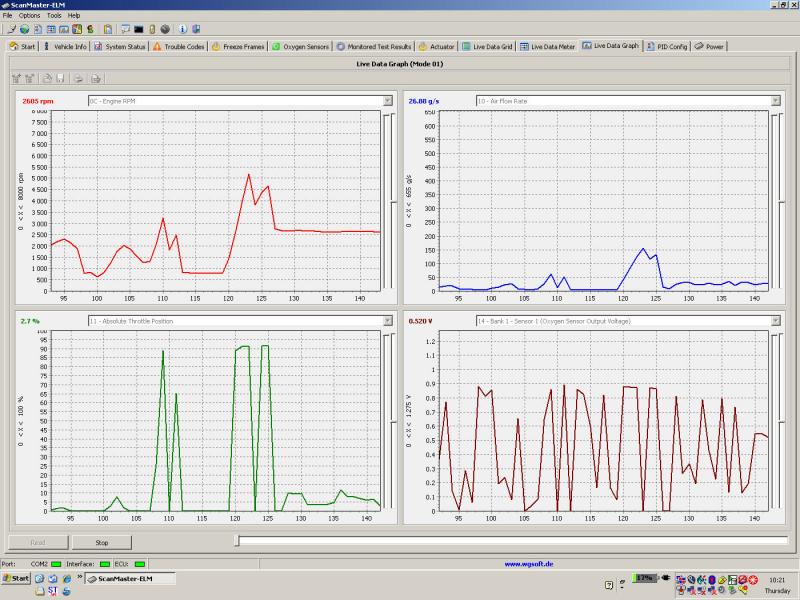The width and height of the screenshot is (800, 600).
Task: Click the clipboard icon in the top toolbar
Action: point(107,29)
